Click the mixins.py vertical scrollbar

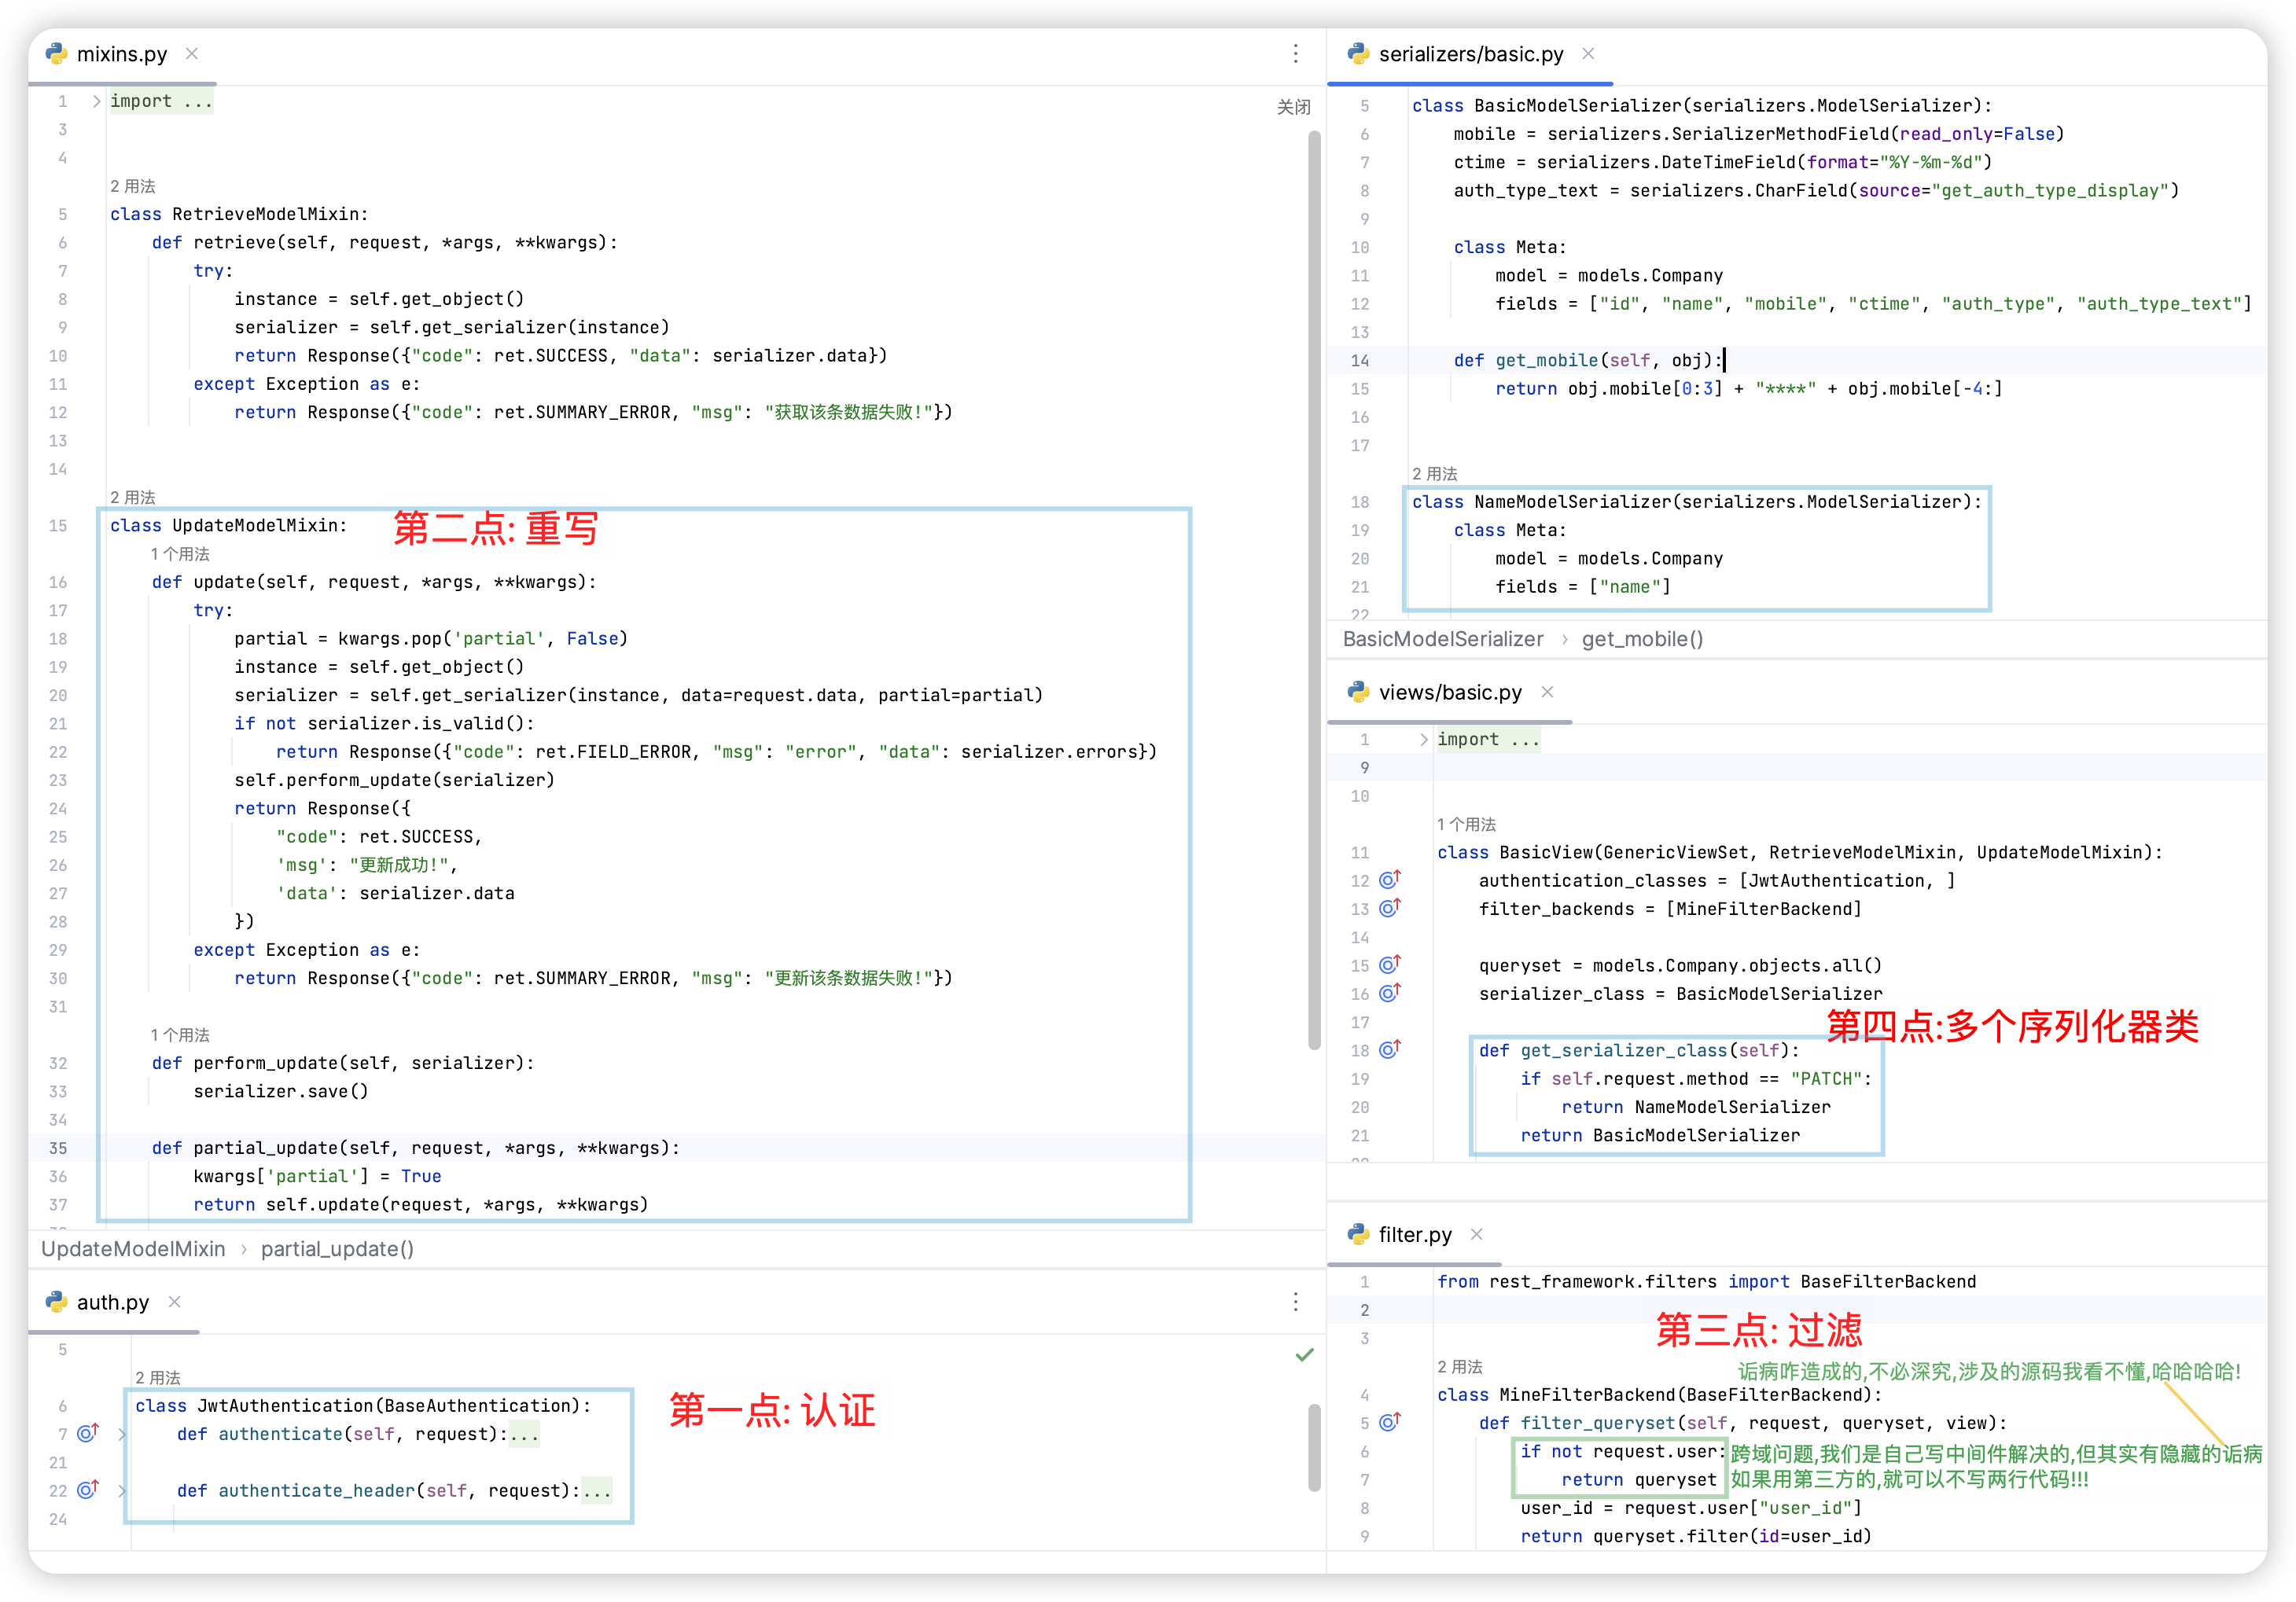coord(1314,590)
